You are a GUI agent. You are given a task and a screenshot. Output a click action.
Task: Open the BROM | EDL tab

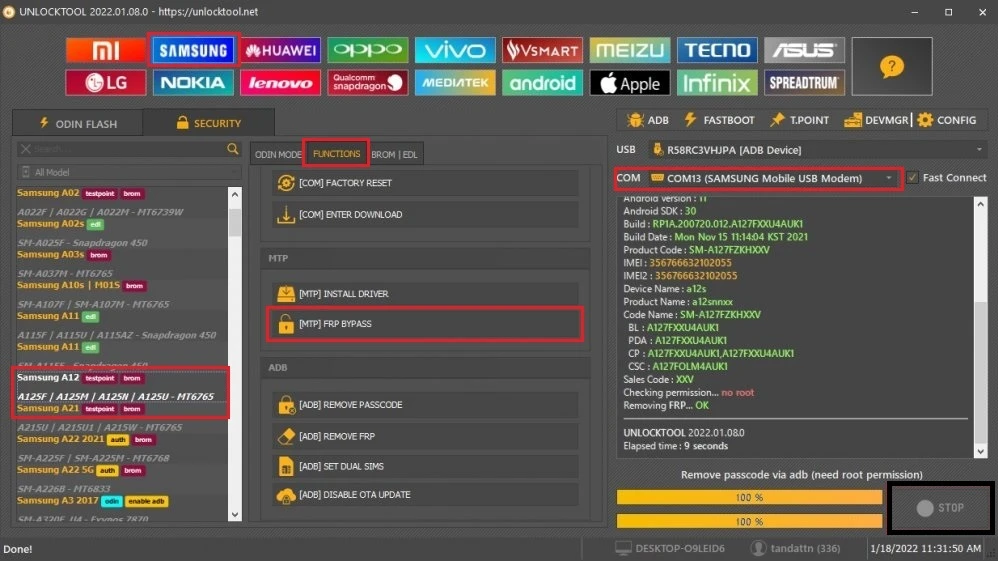point(394,154)
